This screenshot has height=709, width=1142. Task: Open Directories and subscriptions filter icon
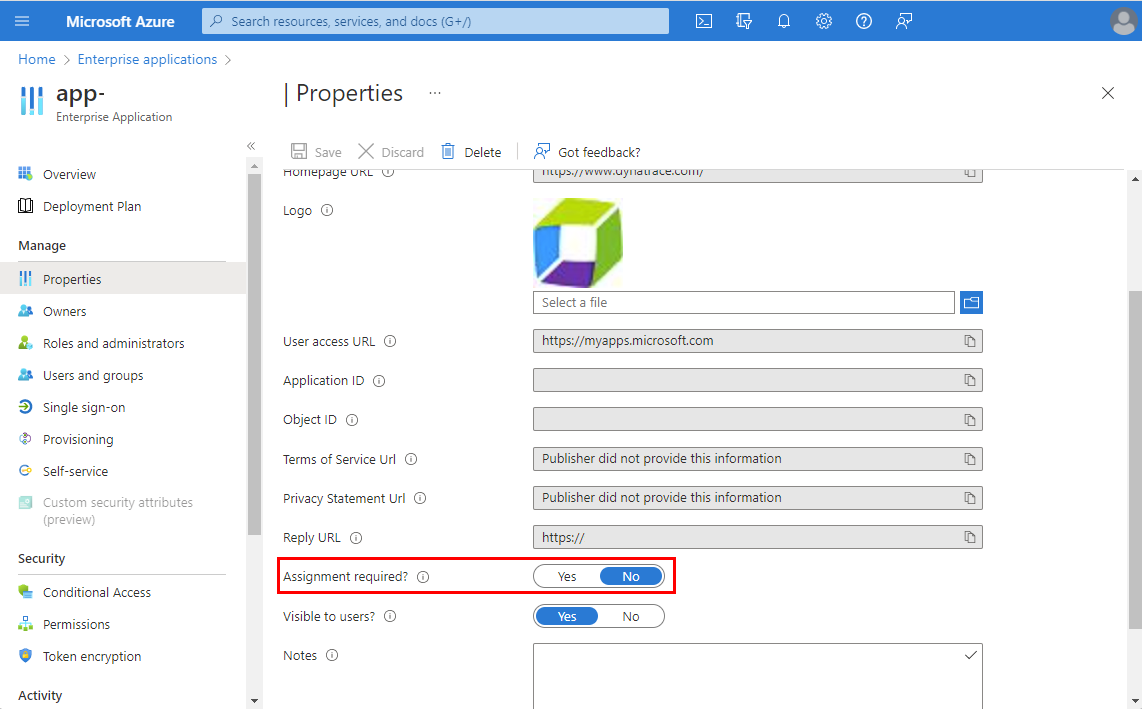coord(744,21)
